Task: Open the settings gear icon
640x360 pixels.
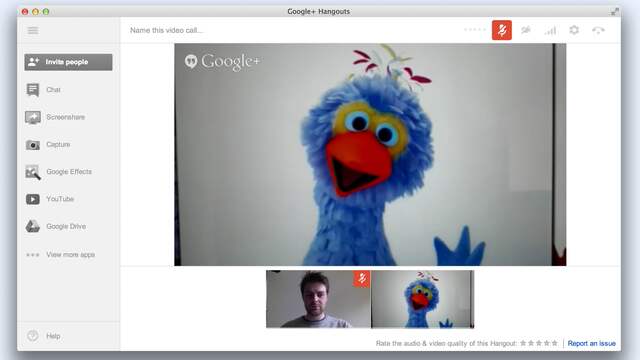Action: (574, 30)
